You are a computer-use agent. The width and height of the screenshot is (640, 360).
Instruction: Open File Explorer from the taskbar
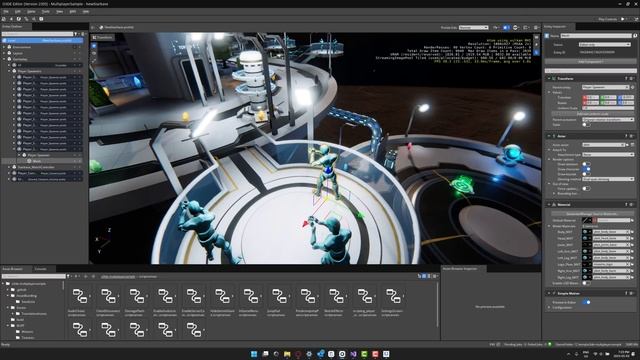287,354
